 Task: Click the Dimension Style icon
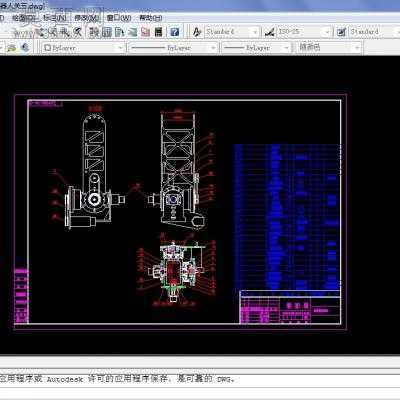(x=270, y=32)
